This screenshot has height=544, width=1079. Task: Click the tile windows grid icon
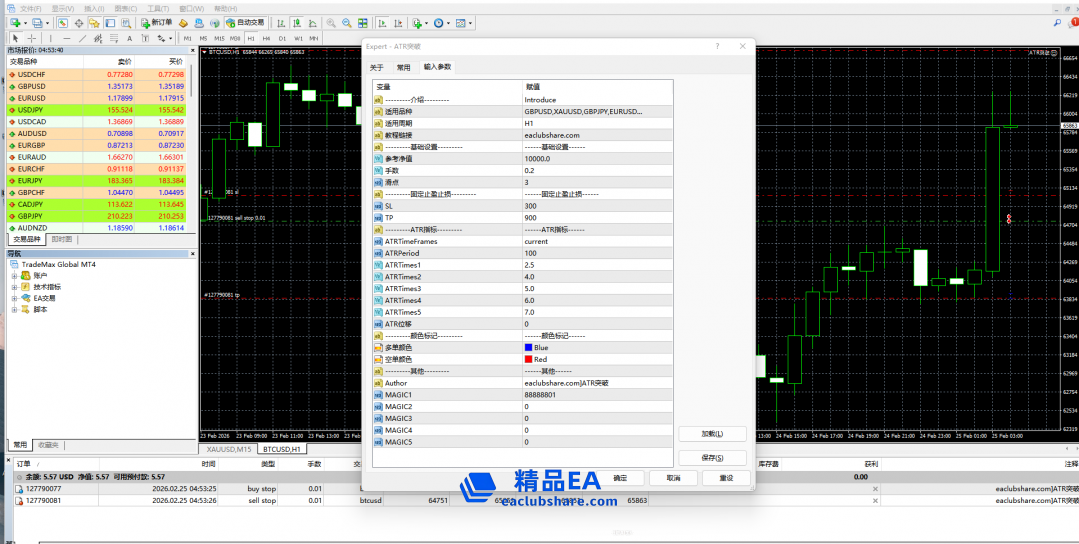[363, 22]
